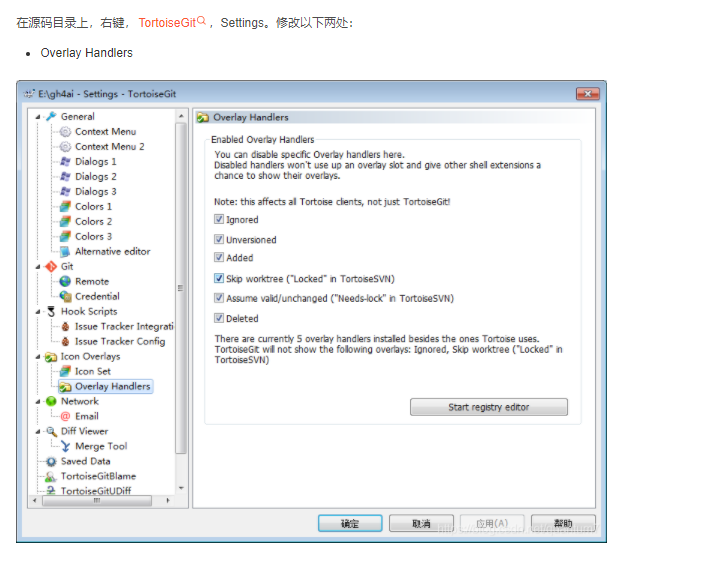Click the Colors 2 icon
Screen dimensions: 711x580
66,221
